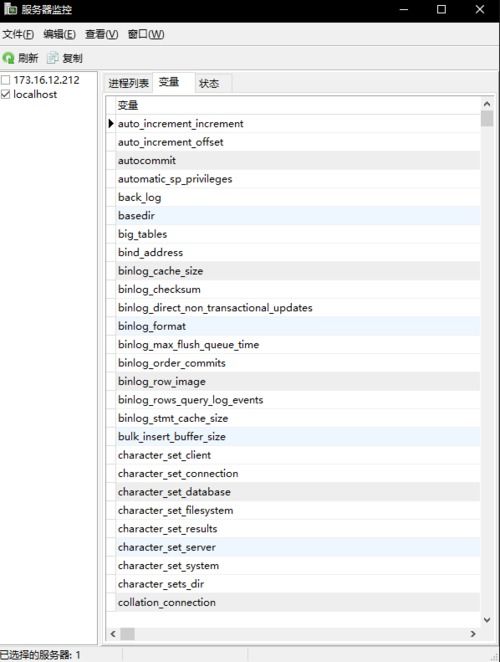
Task: Click the vertical scrollbar down arrow
Action: 487,620
